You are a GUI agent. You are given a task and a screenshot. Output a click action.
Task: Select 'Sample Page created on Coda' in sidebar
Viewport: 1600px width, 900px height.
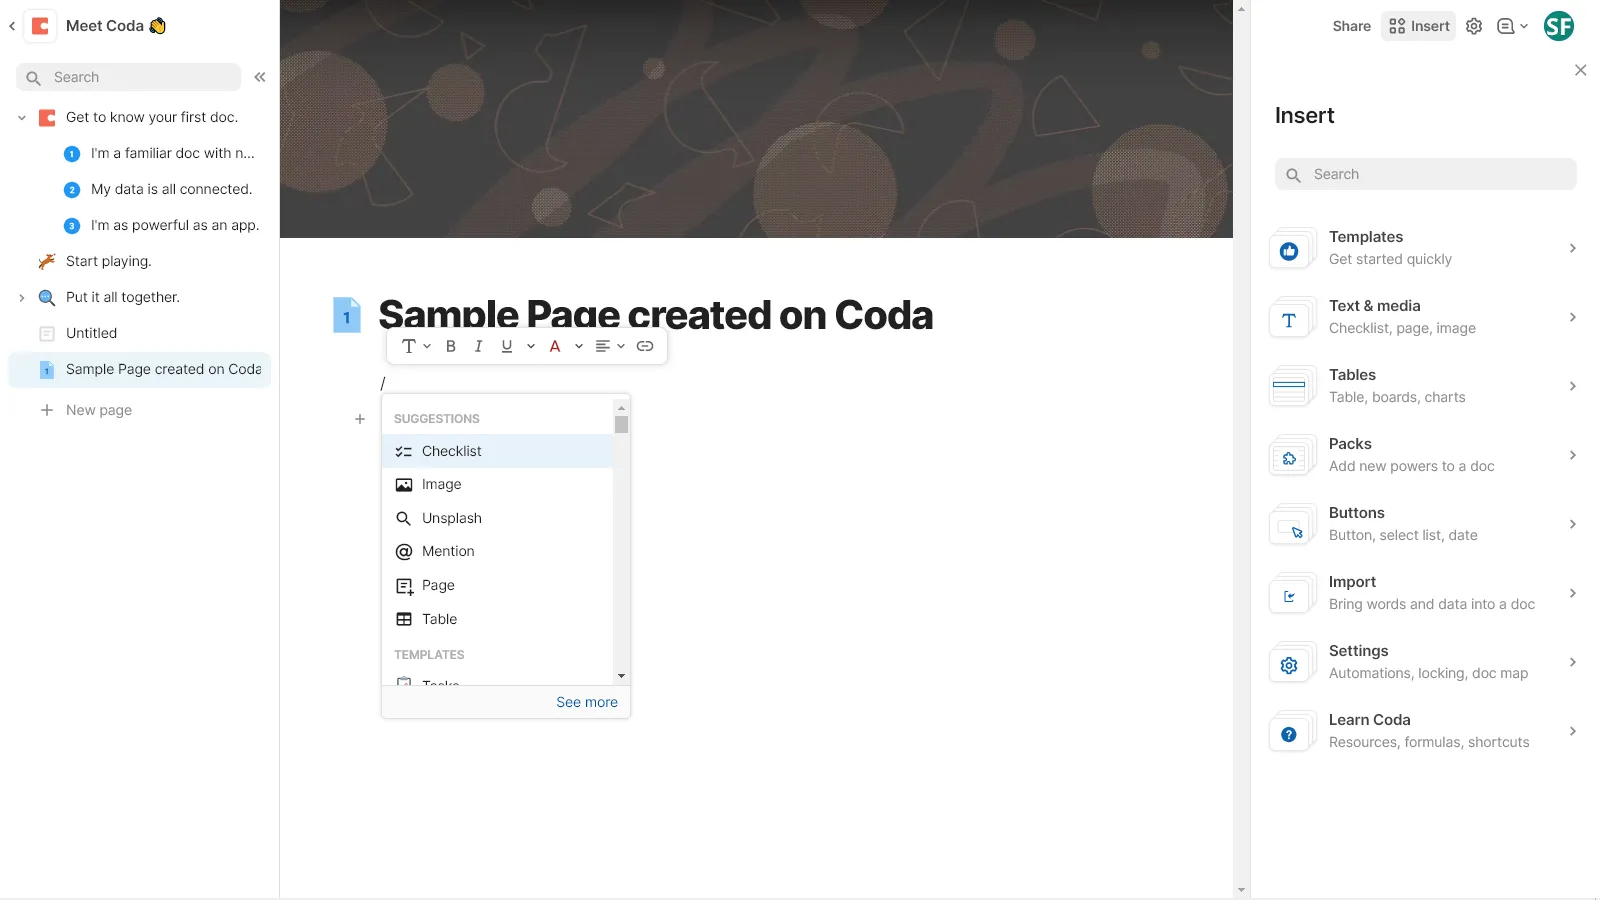pos(140,369)
